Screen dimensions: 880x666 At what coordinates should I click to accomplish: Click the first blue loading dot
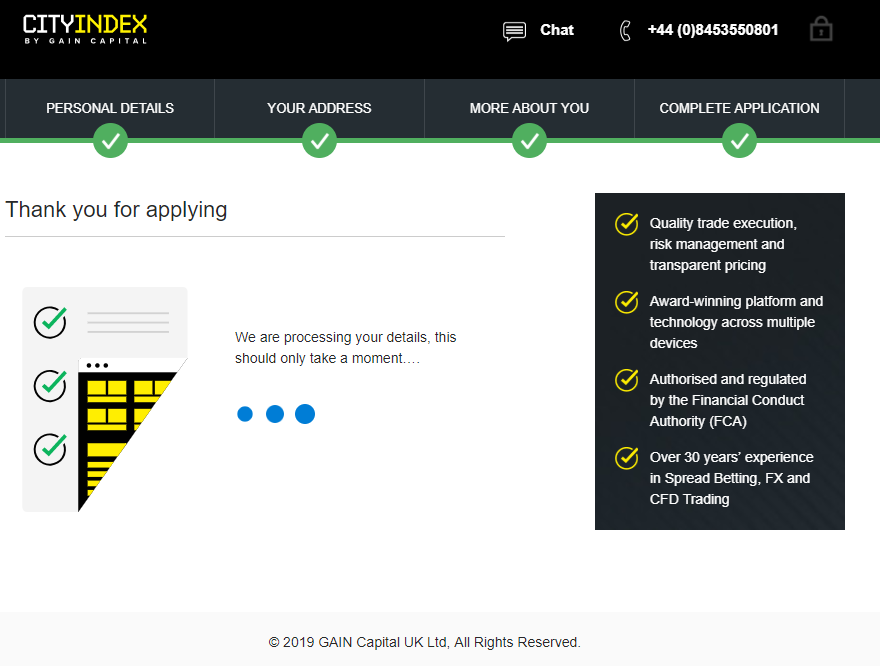[245, 414]
